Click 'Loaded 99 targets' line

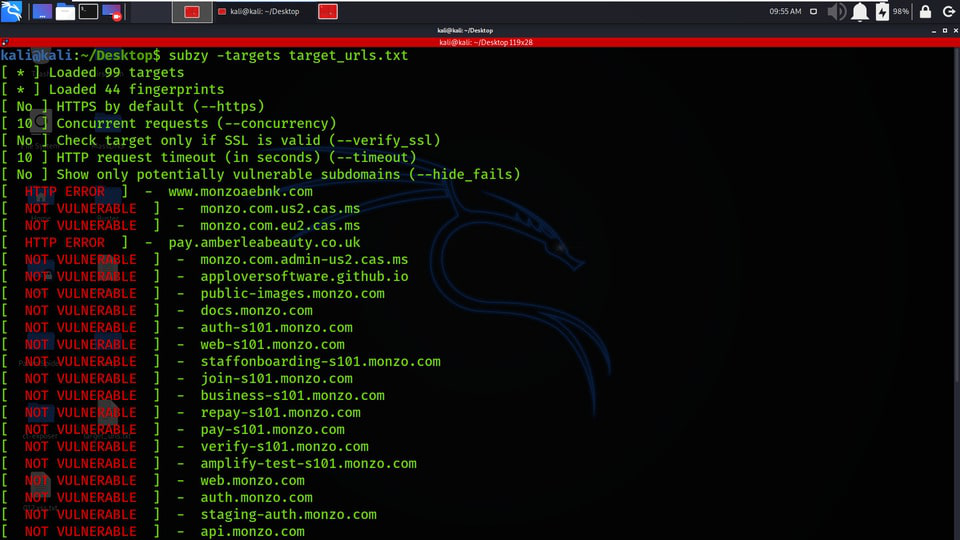116,72
